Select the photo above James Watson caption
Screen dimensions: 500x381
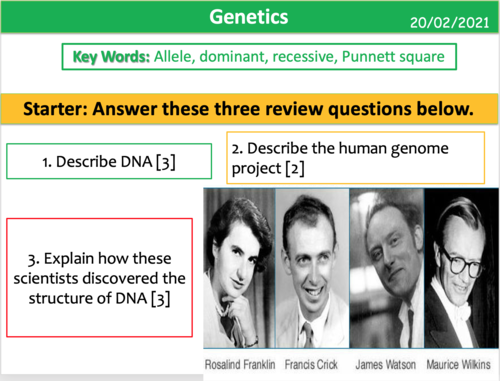click(387, 268)
